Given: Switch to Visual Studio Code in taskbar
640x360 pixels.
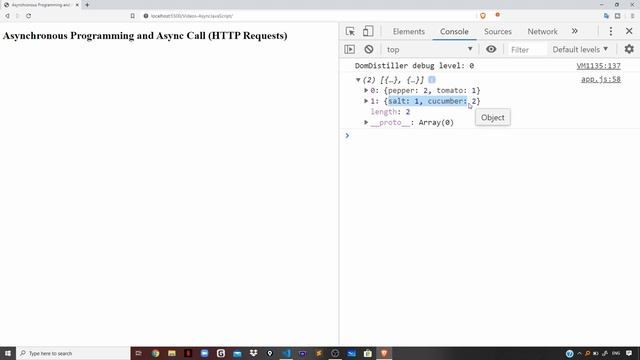Looking at the screenshot, I should click(x=286, y=353).
